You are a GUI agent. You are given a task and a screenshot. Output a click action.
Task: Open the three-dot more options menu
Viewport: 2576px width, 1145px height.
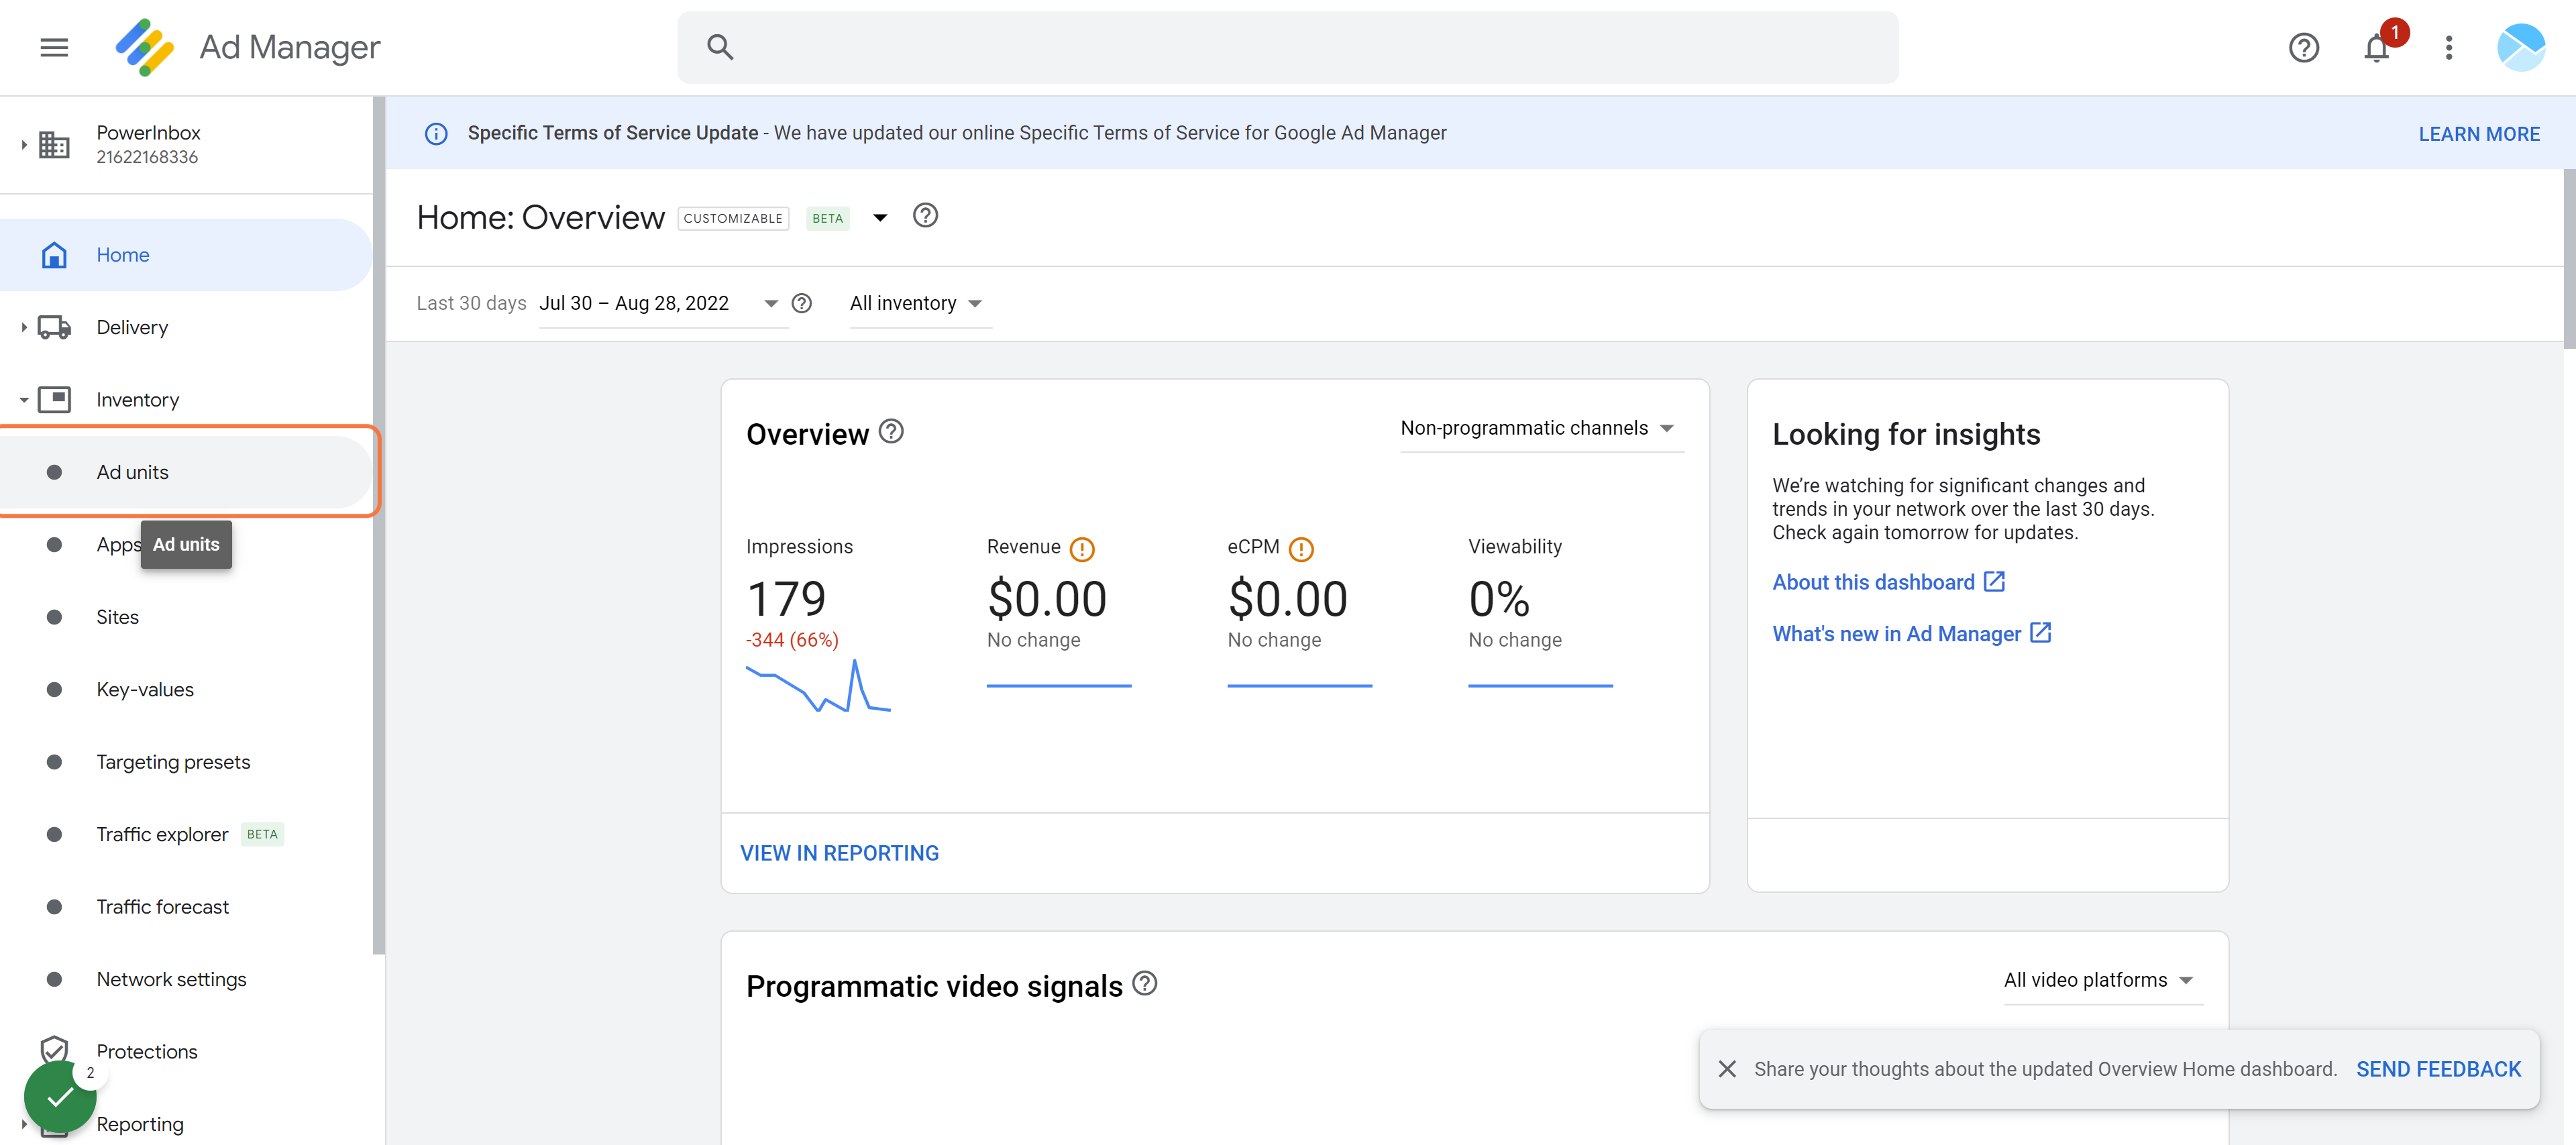[2449, 47]
